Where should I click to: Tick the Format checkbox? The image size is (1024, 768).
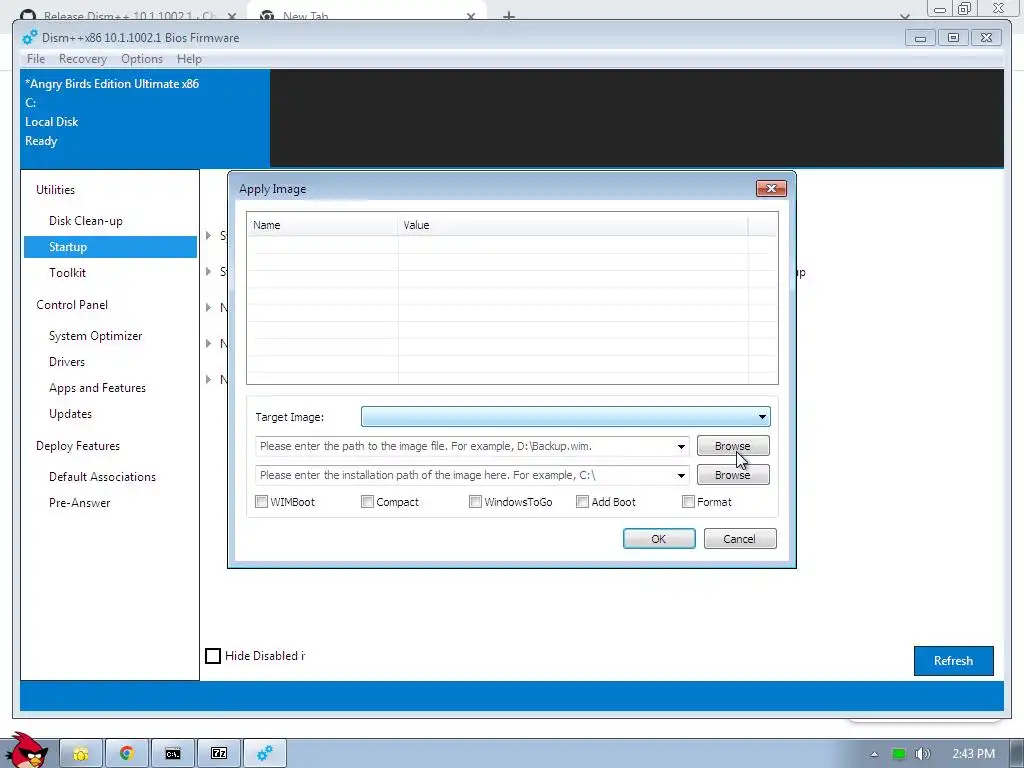coord(688,502)
